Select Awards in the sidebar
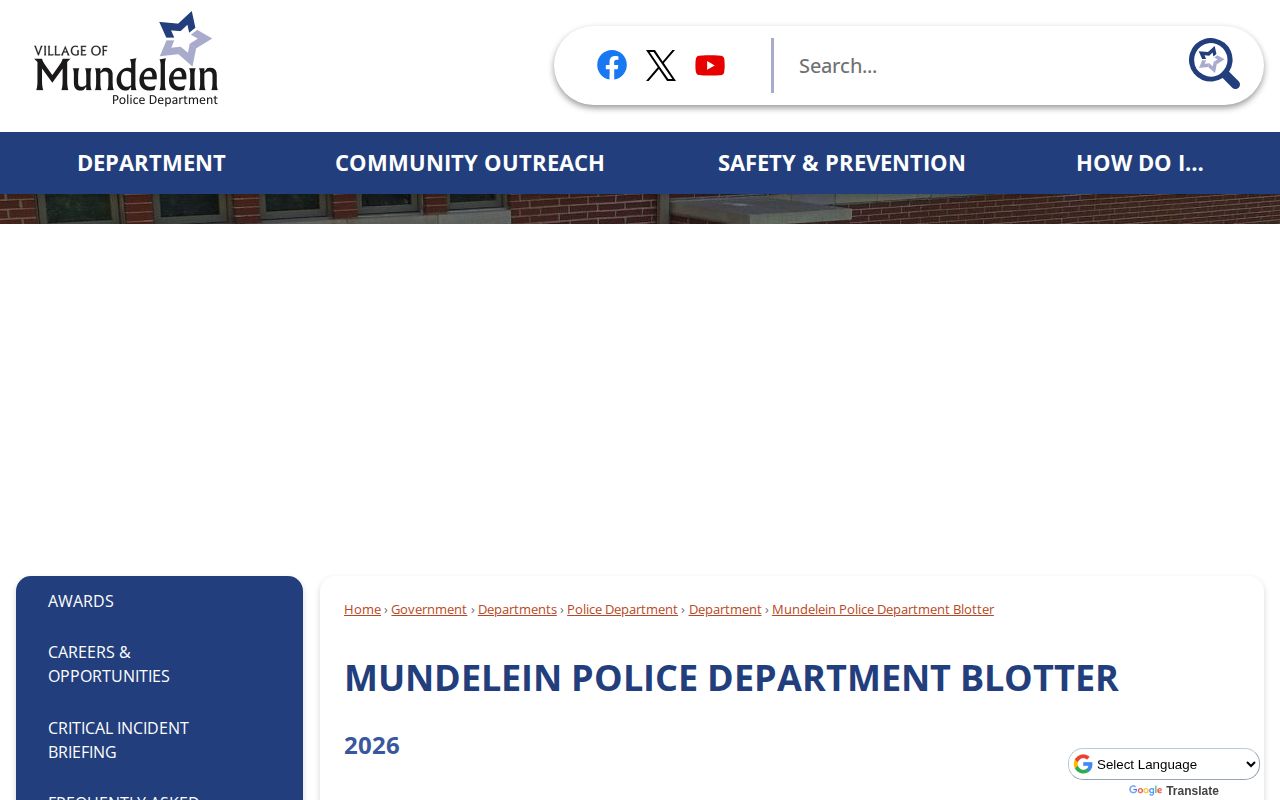 coord(81,601)
